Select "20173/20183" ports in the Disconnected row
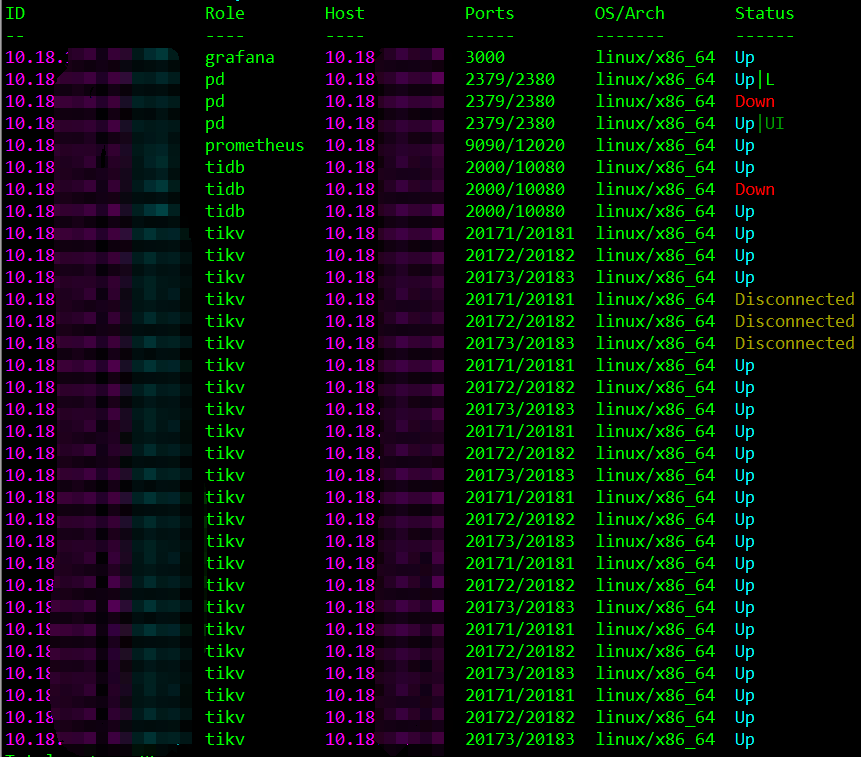The image size is (861, 757). pos(519,343)
